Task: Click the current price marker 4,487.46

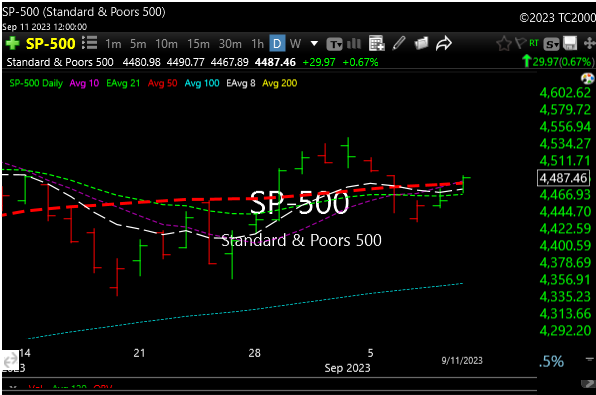Action: coord(563,178)
